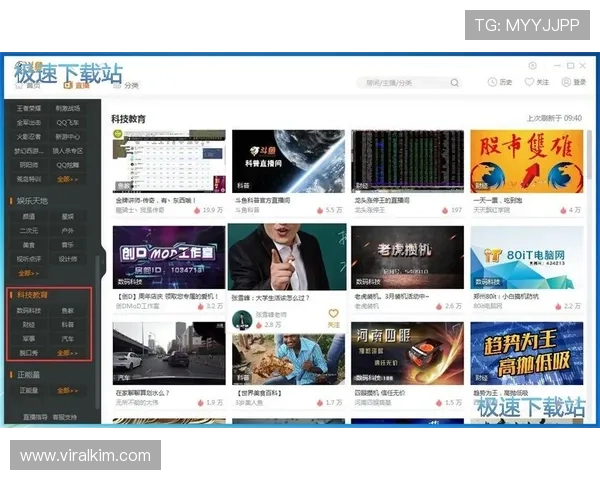Open the 80iT电脑网 stream thumbnail
The width and height of the screenshot is (600, 480).
point(527,257)
